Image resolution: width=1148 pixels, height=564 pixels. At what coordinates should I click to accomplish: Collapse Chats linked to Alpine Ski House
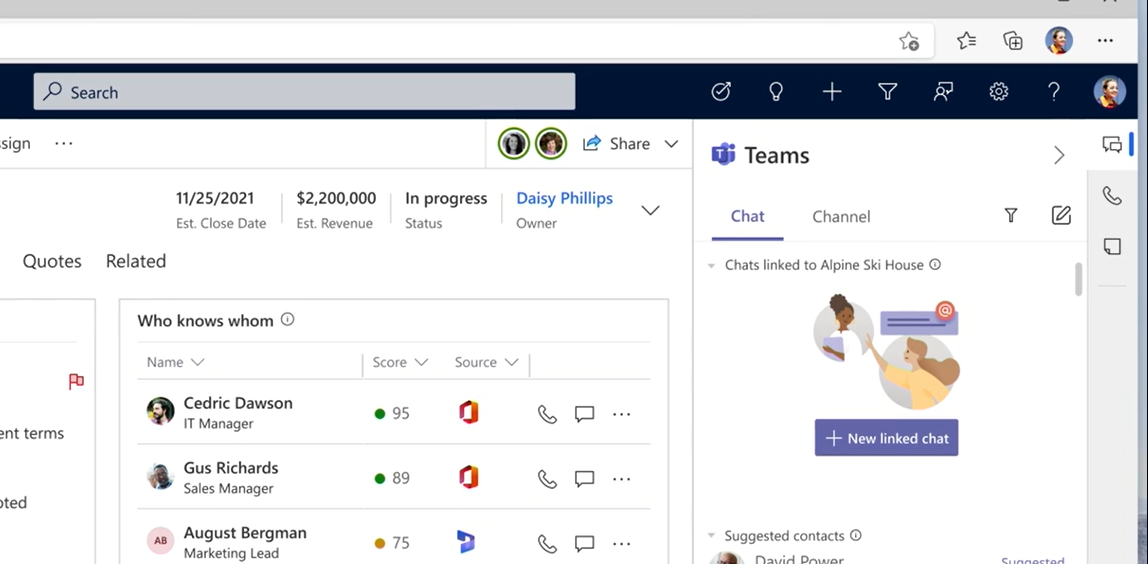(x=711, y=266)
